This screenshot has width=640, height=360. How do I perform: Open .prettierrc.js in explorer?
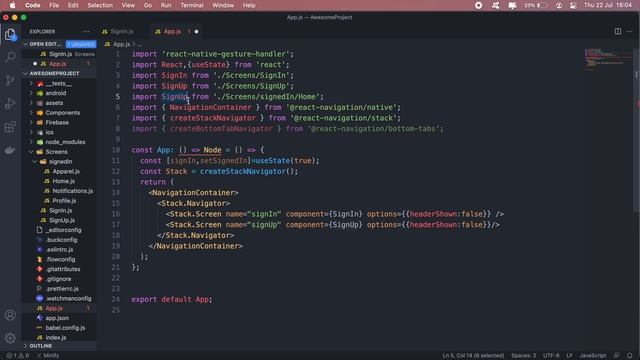pos(62,289)
